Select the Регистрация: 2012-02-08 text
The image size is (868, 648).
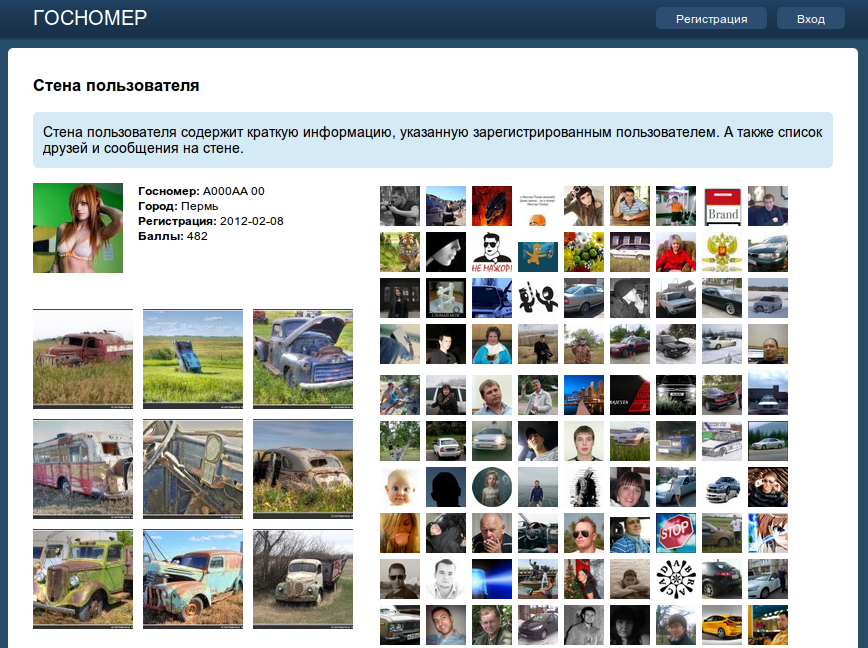coord(211,221)
